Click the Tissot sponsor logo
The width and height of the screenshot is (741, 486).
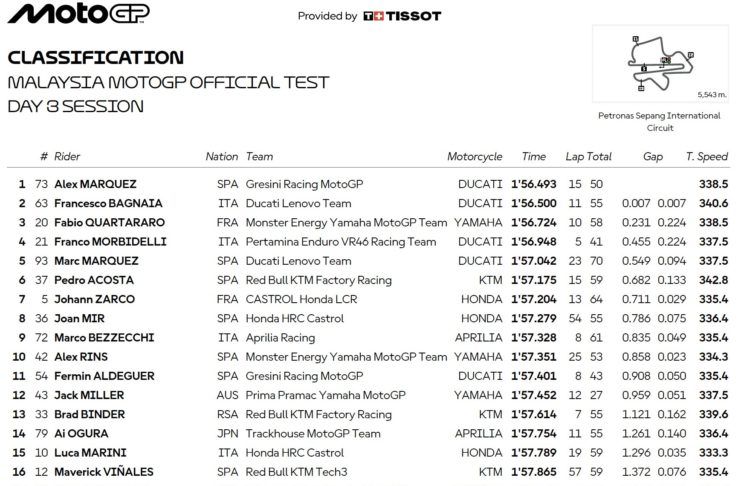coord(401,16)
